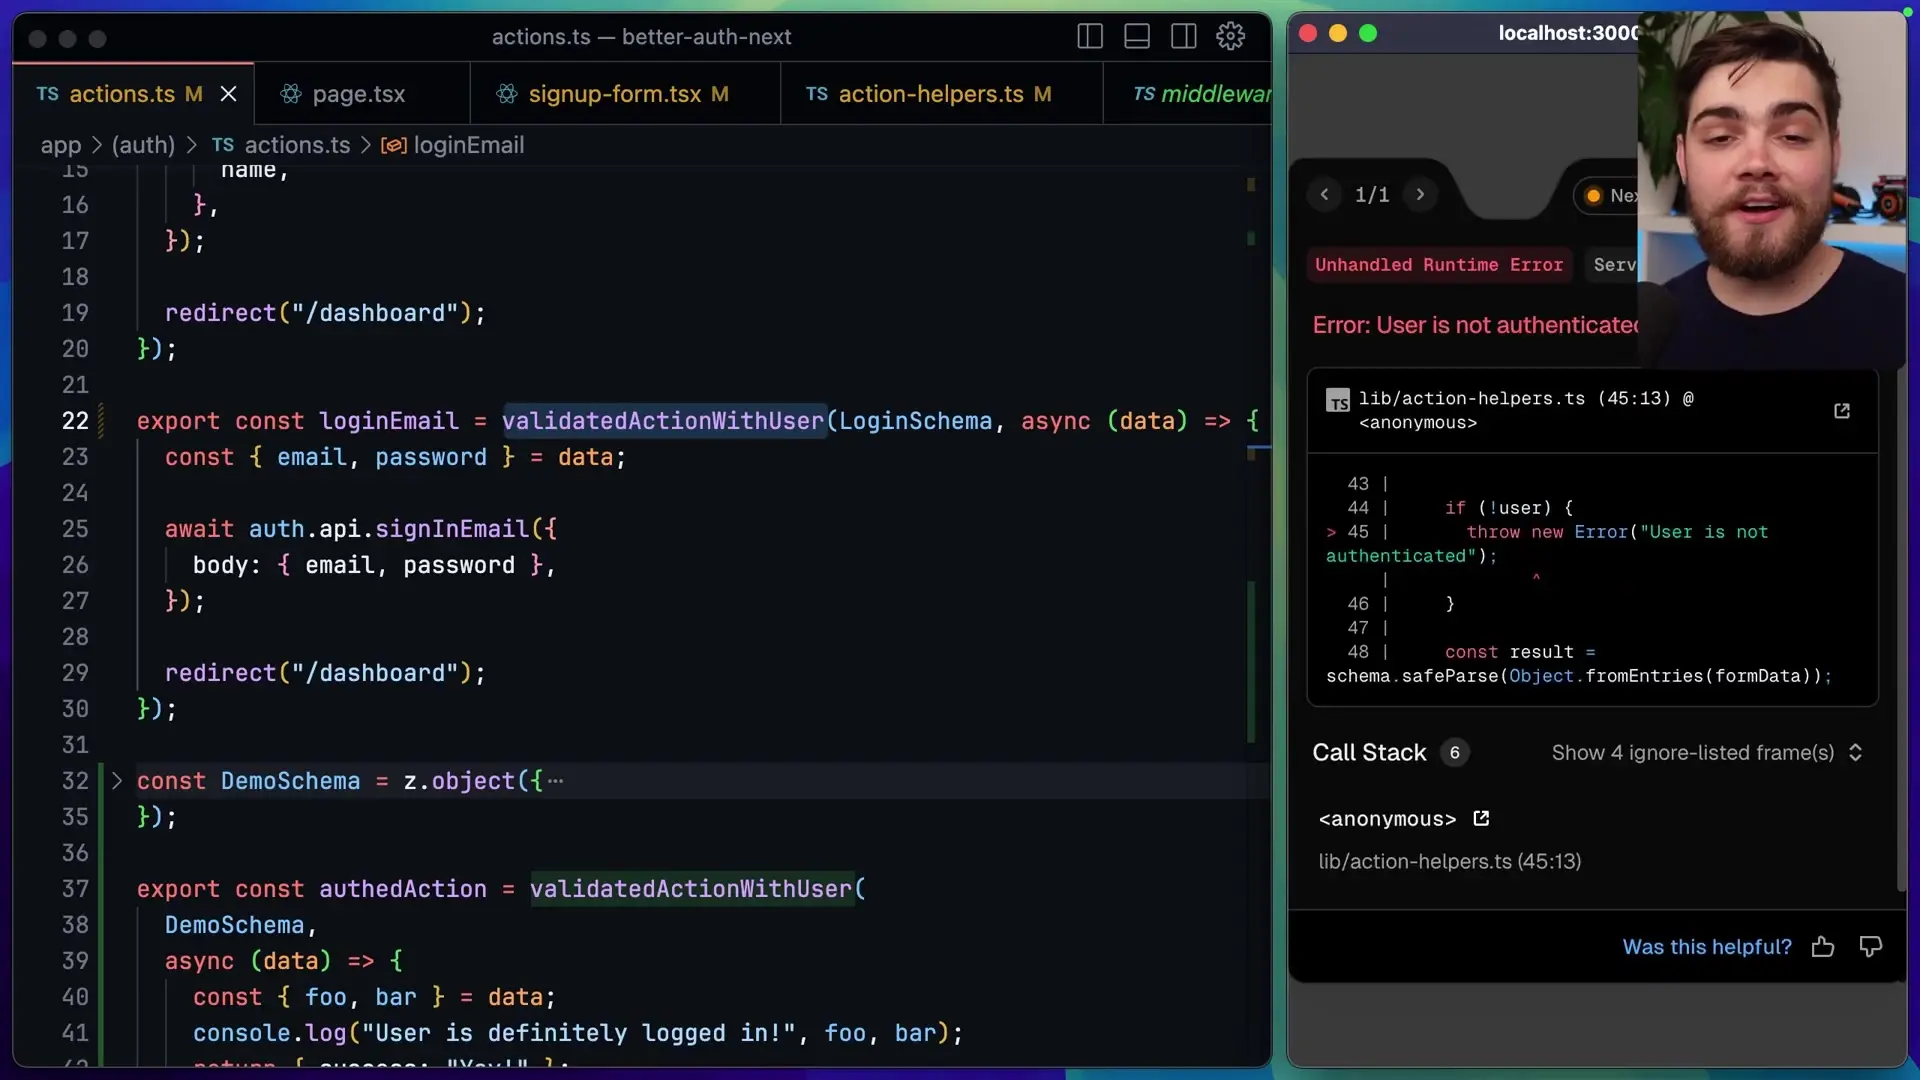Click the thumbs up helpful icon
This screenshot has width=1920, height=1080.
(x=1823, y=947)
